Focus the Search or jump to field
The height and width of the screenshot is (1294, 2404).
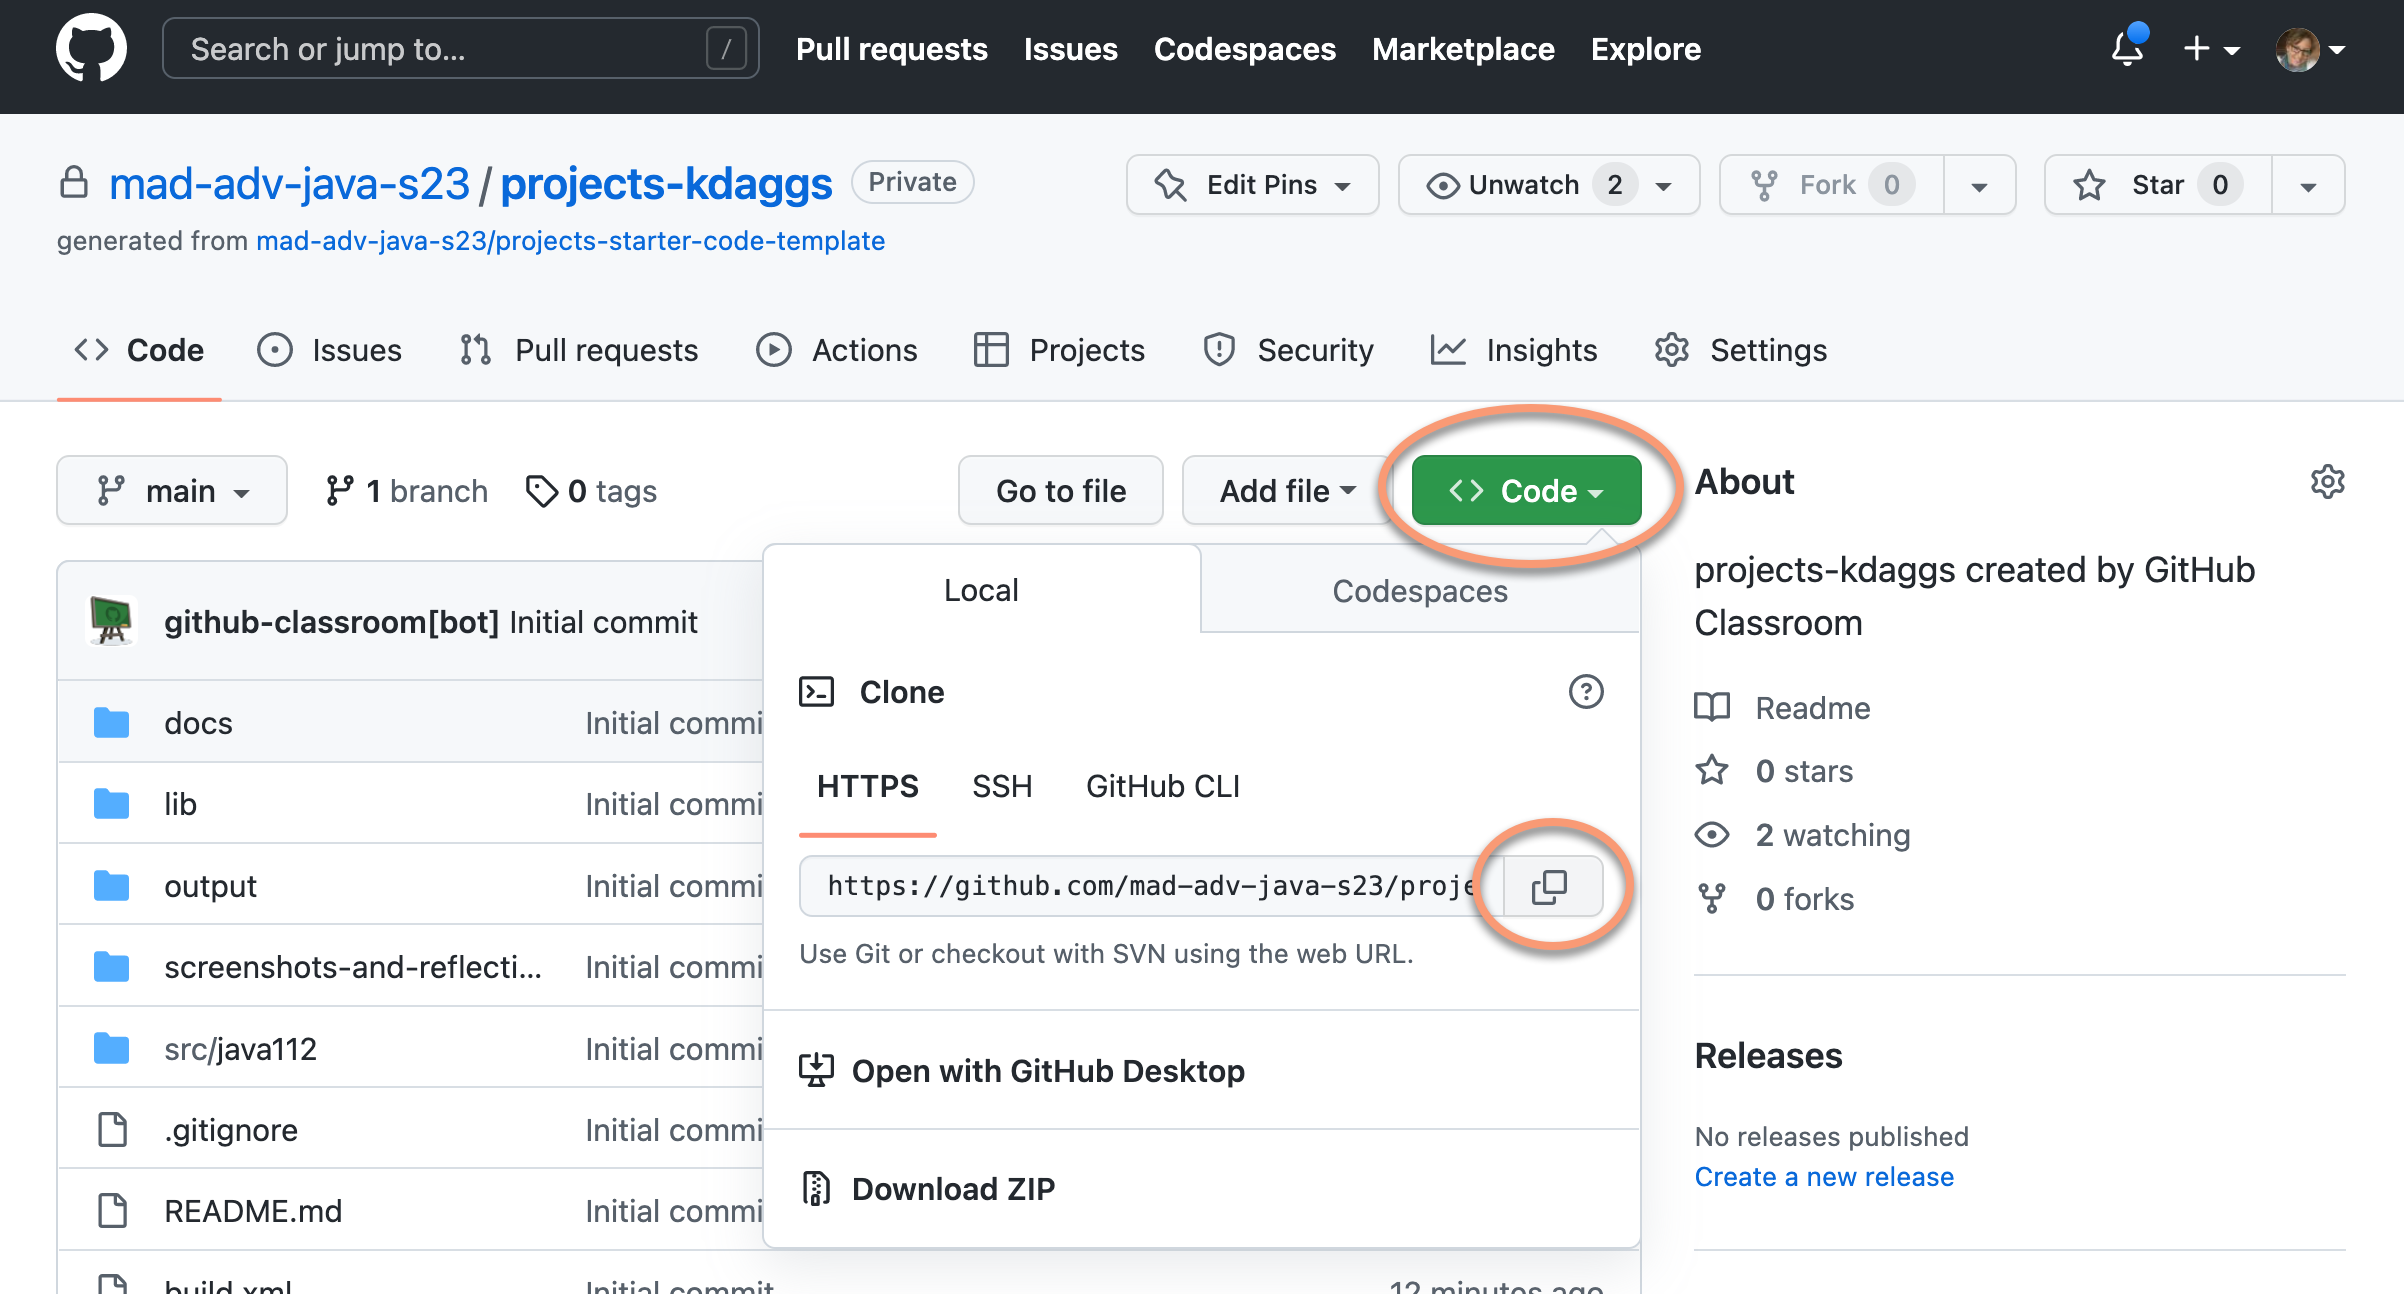pos(460,48)
